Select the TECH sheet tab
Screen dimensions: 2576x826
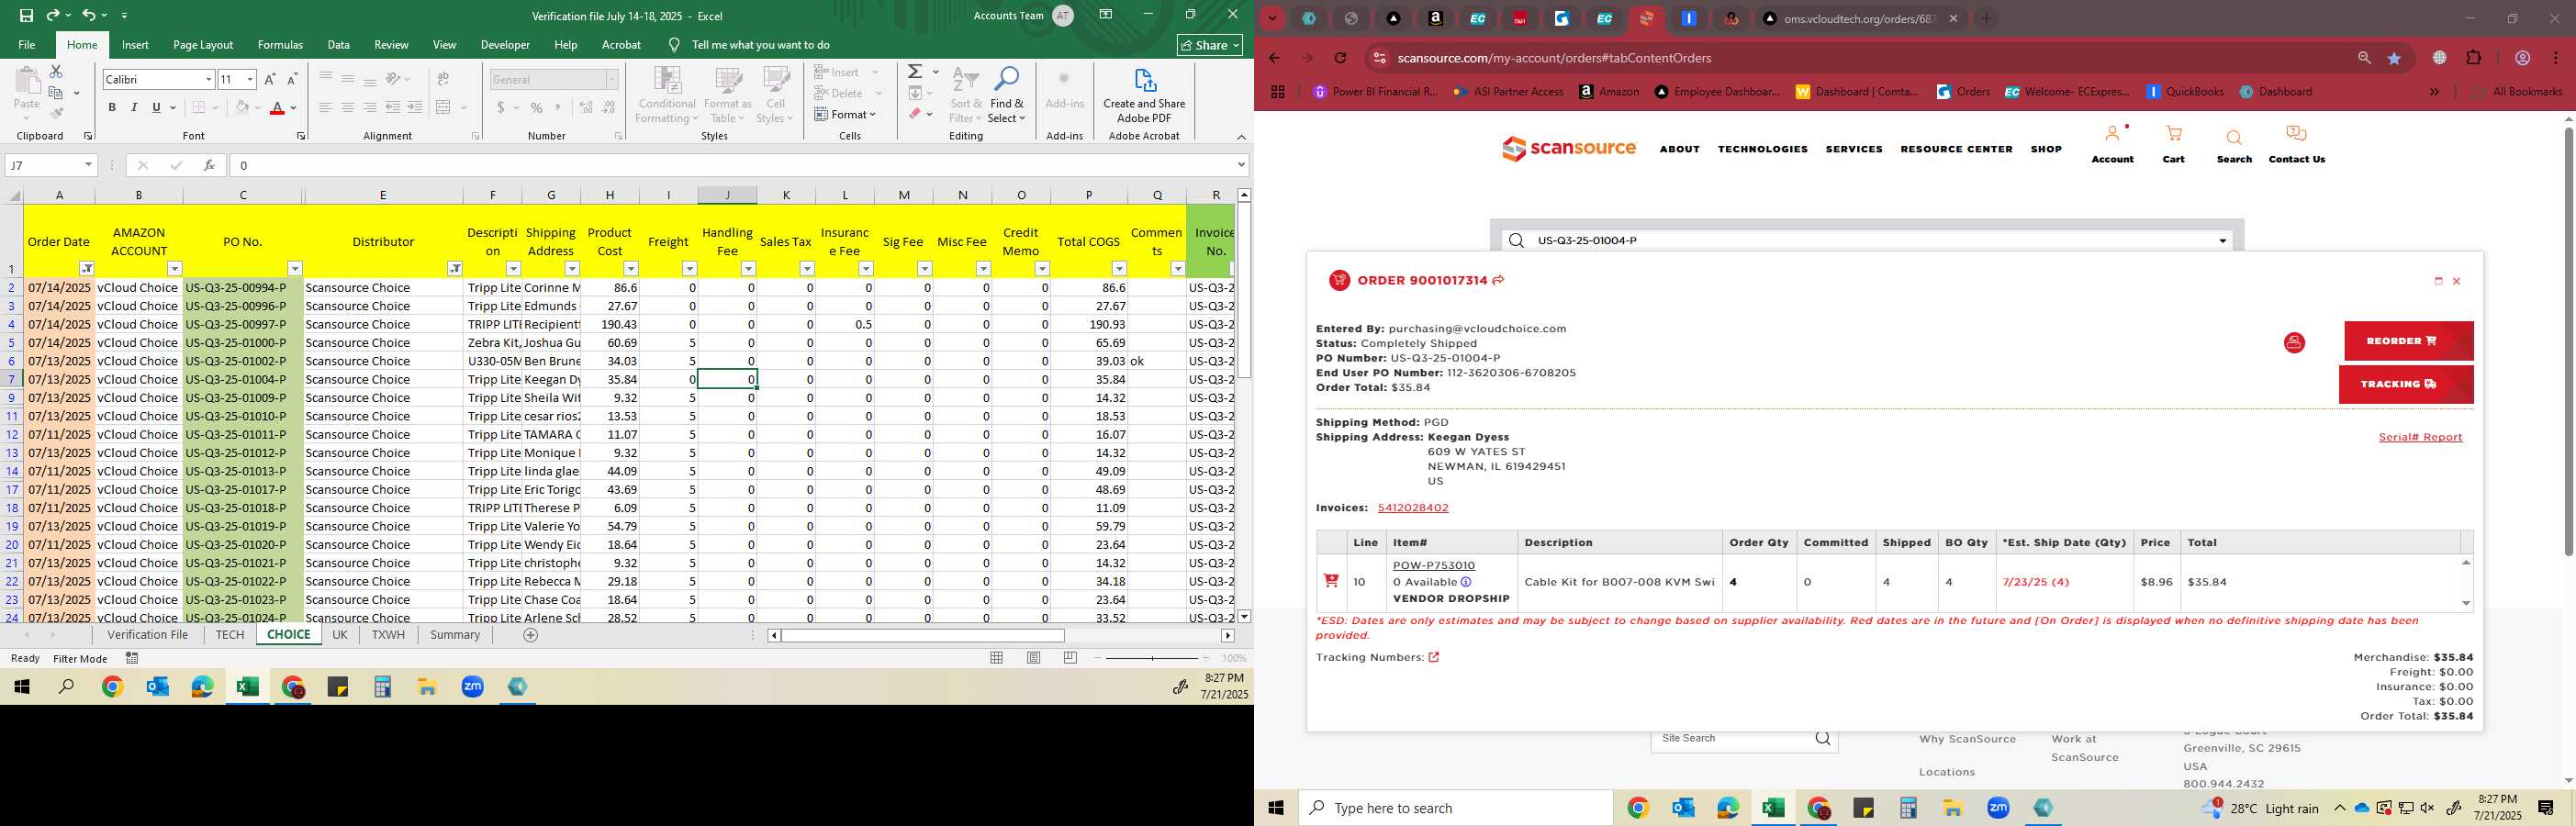(229, 635)
